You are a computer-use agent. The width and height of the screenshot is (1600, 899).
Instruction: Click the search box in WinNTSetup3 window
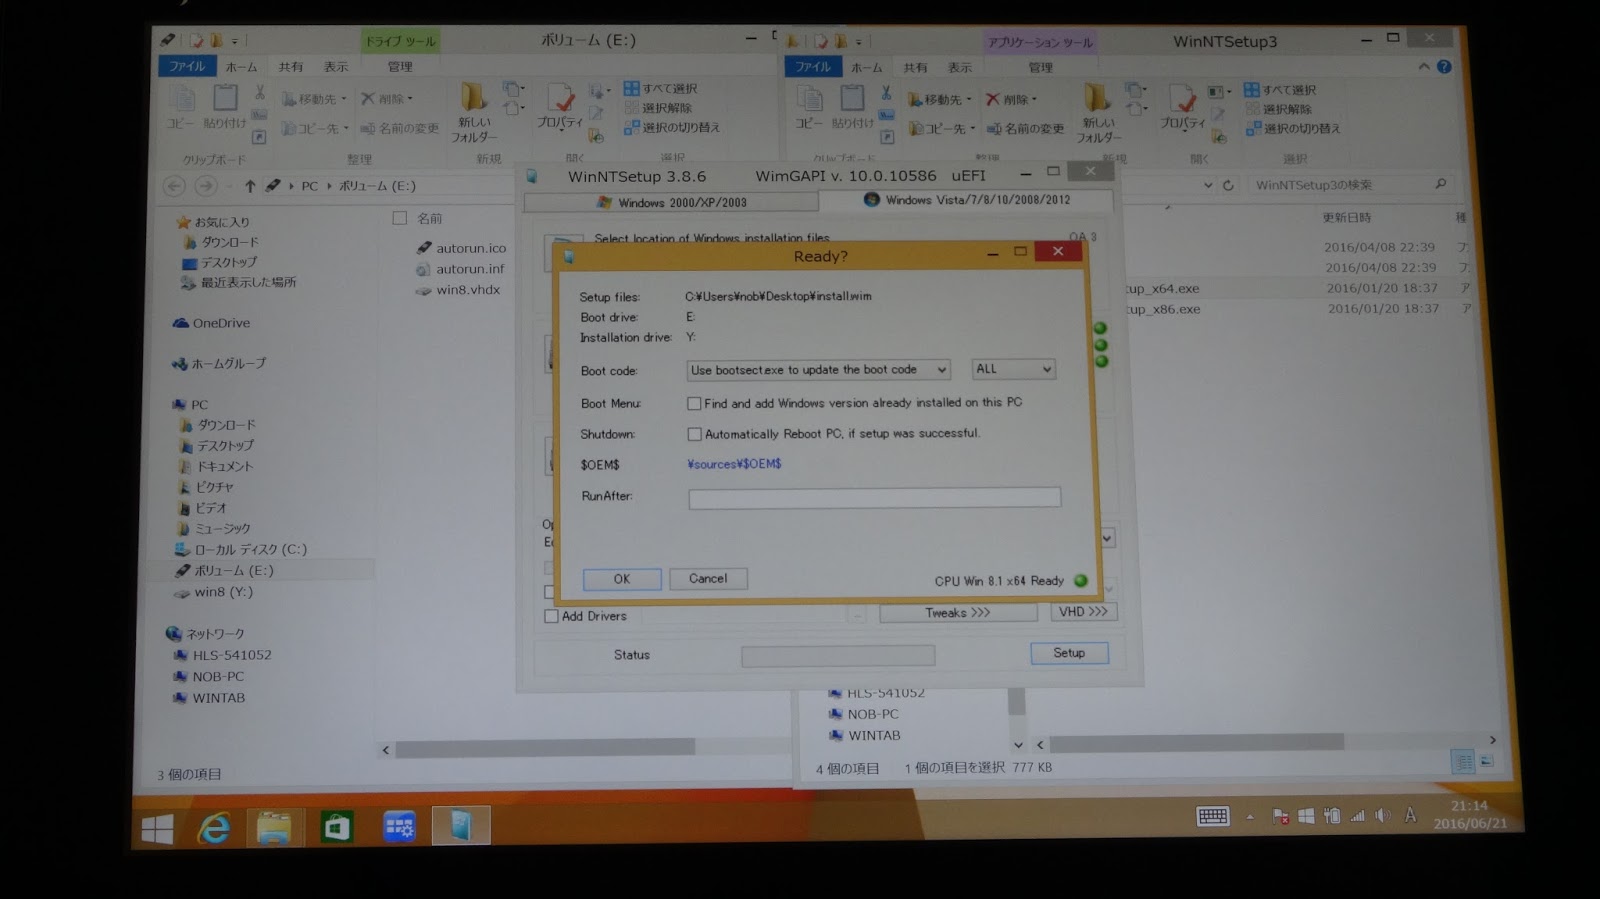(1350, 185)
